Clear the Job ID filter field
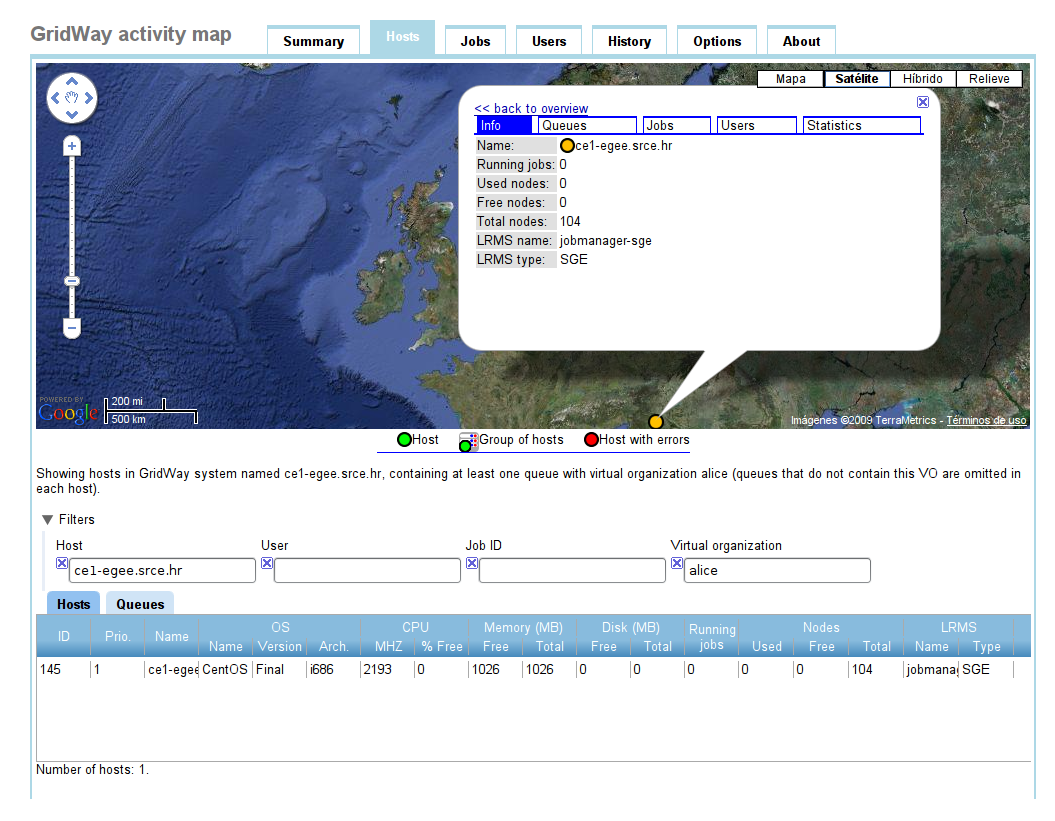This screenshot has width=1055, height=821. (472, 563)
